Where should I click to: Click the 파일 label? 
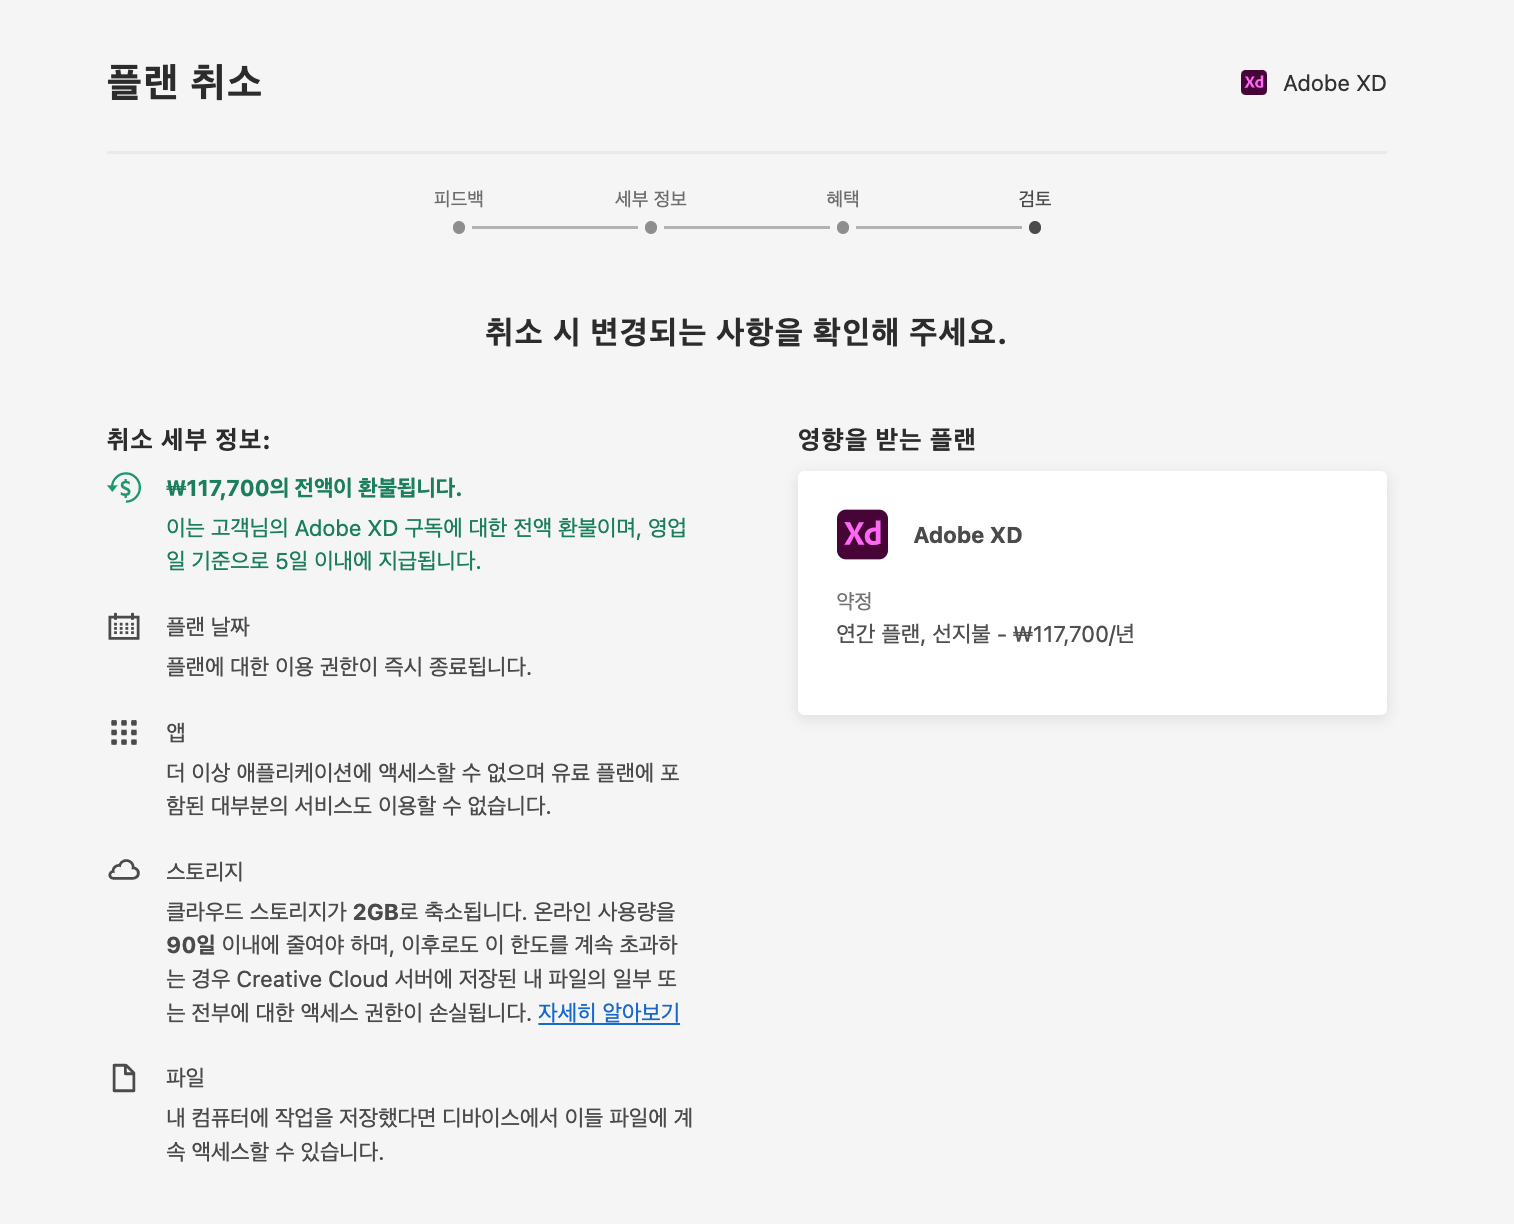(186, 1077)
